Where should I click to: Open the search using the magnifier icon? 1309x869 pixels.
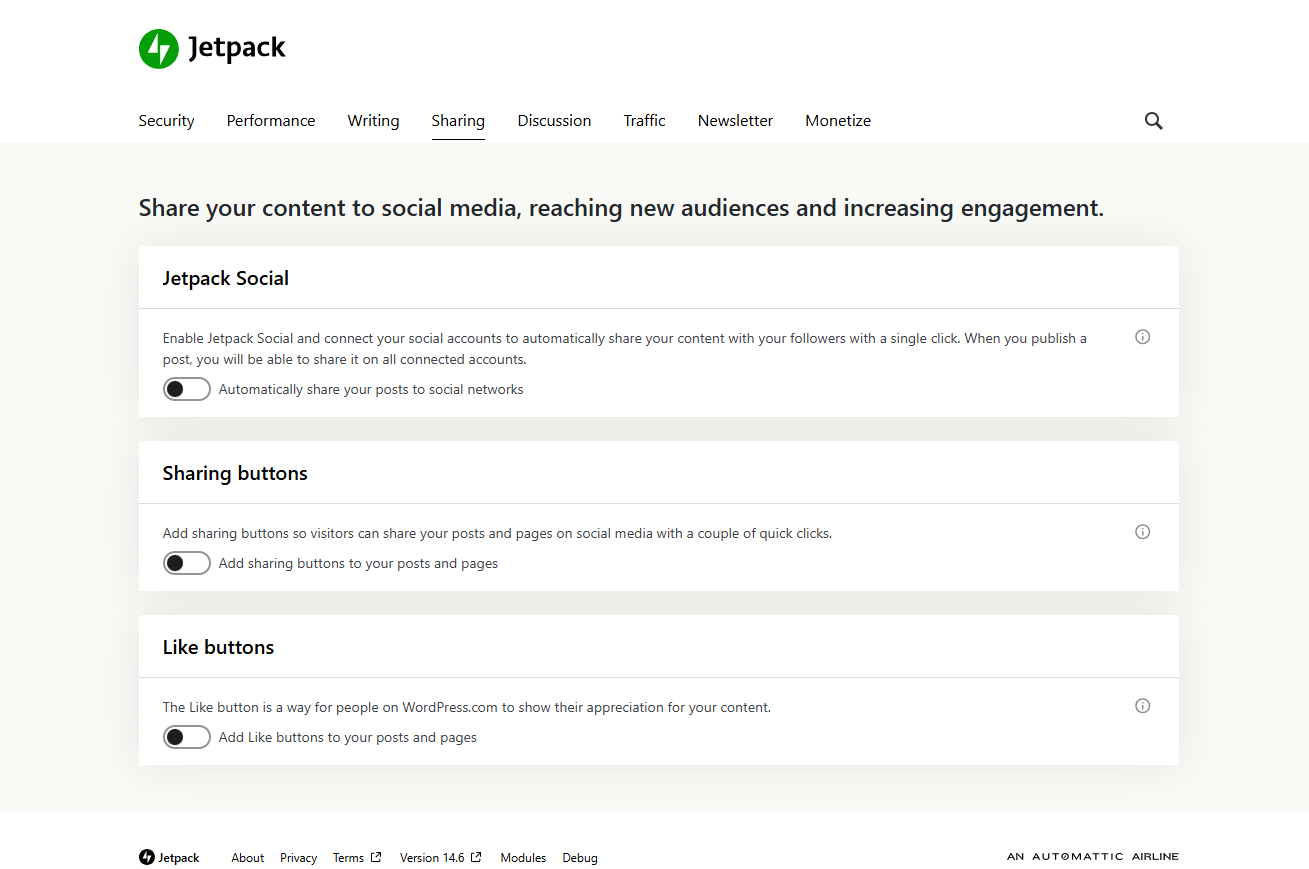click(x=1153, y=120)
